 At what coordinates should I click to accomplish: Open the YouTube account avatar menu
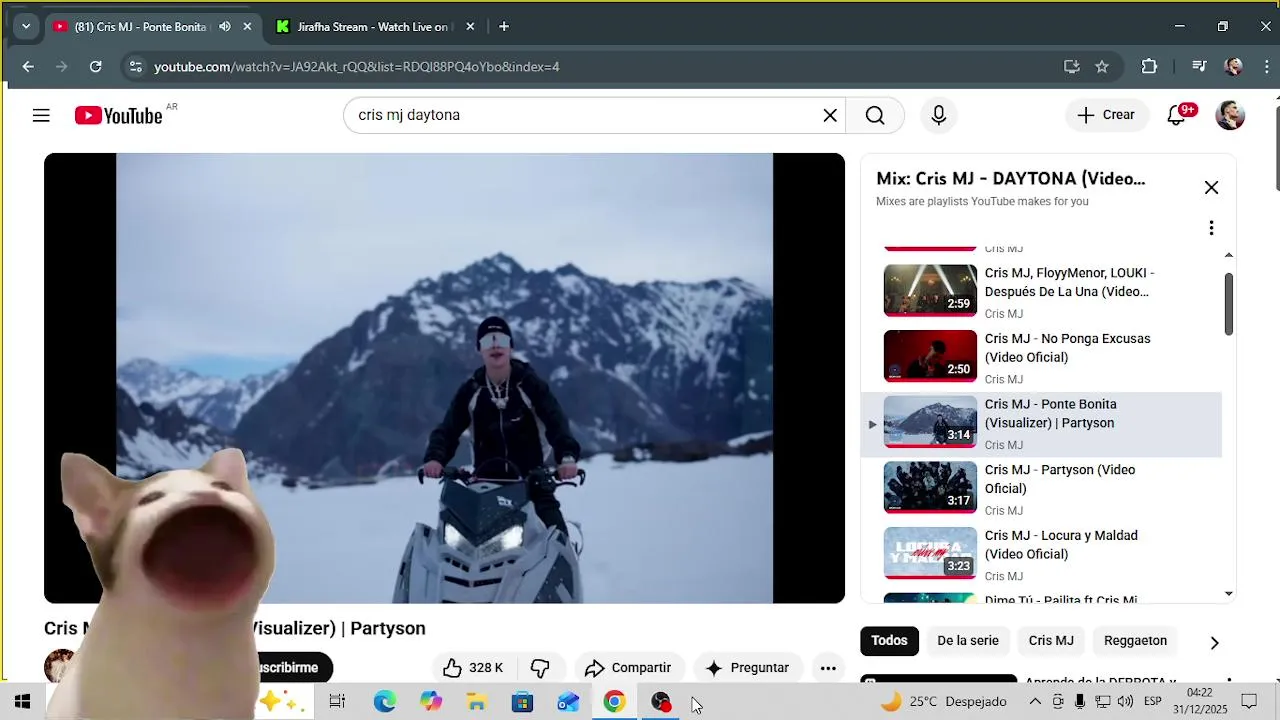[x=1230, y=115]
